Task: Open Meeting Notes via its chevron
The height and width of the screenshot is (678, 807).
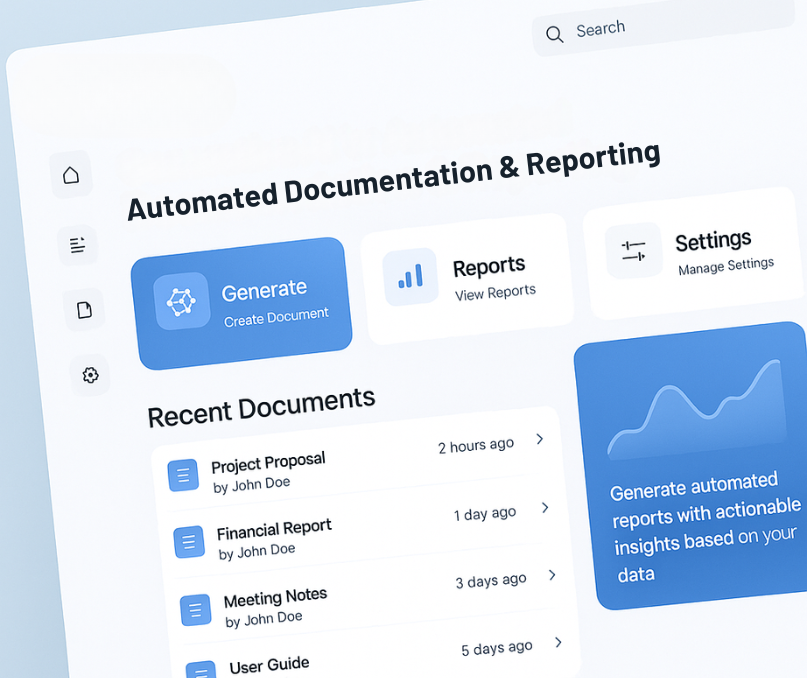Action: (x=552, y=575)
